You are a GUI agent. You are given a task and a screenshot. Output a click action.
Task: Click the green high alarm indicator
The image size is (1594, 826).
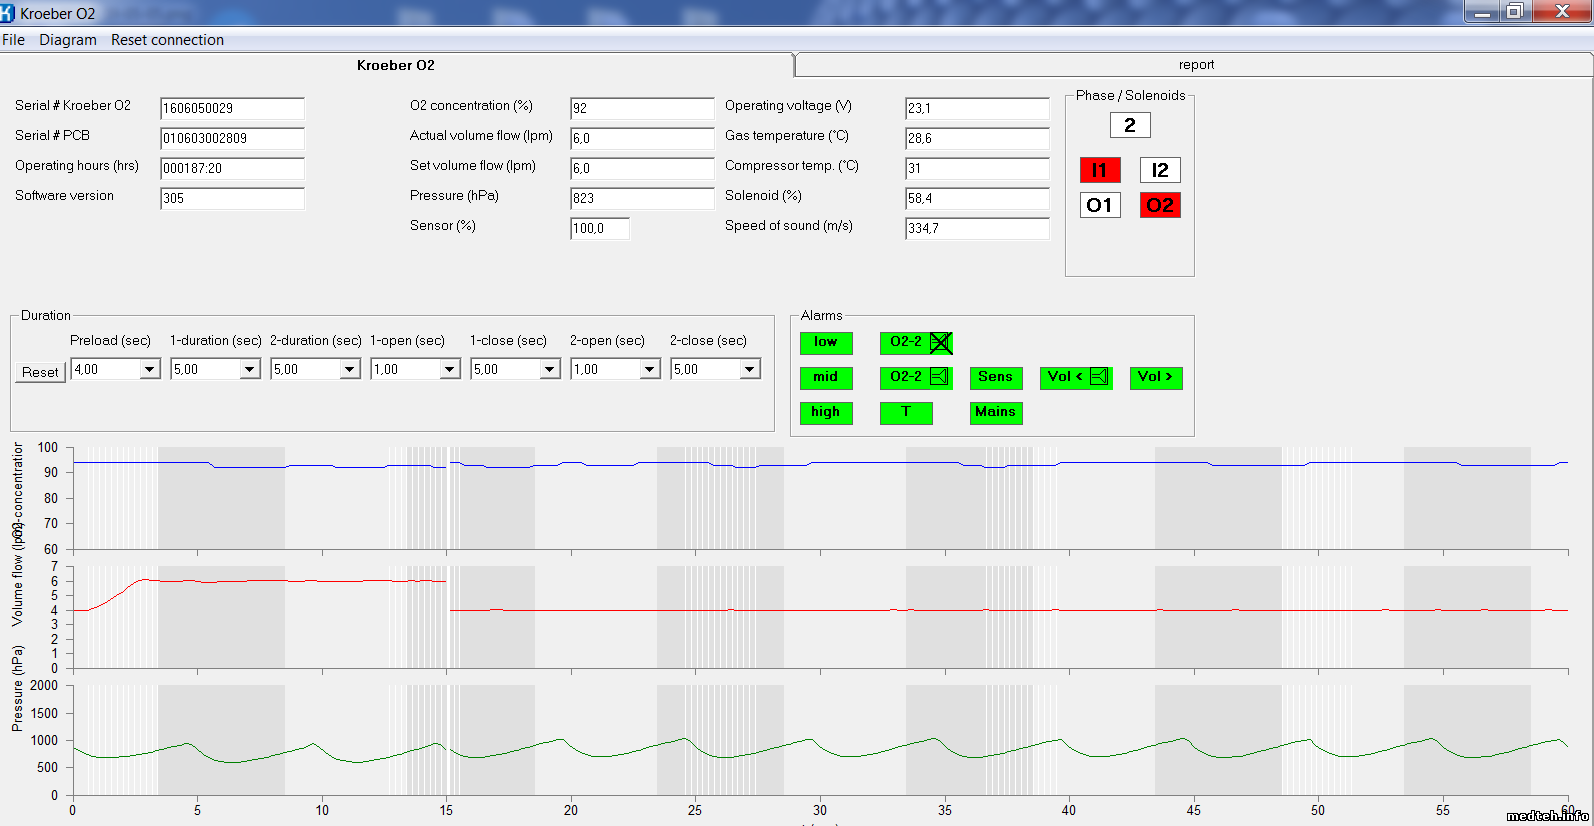point(826,412)
